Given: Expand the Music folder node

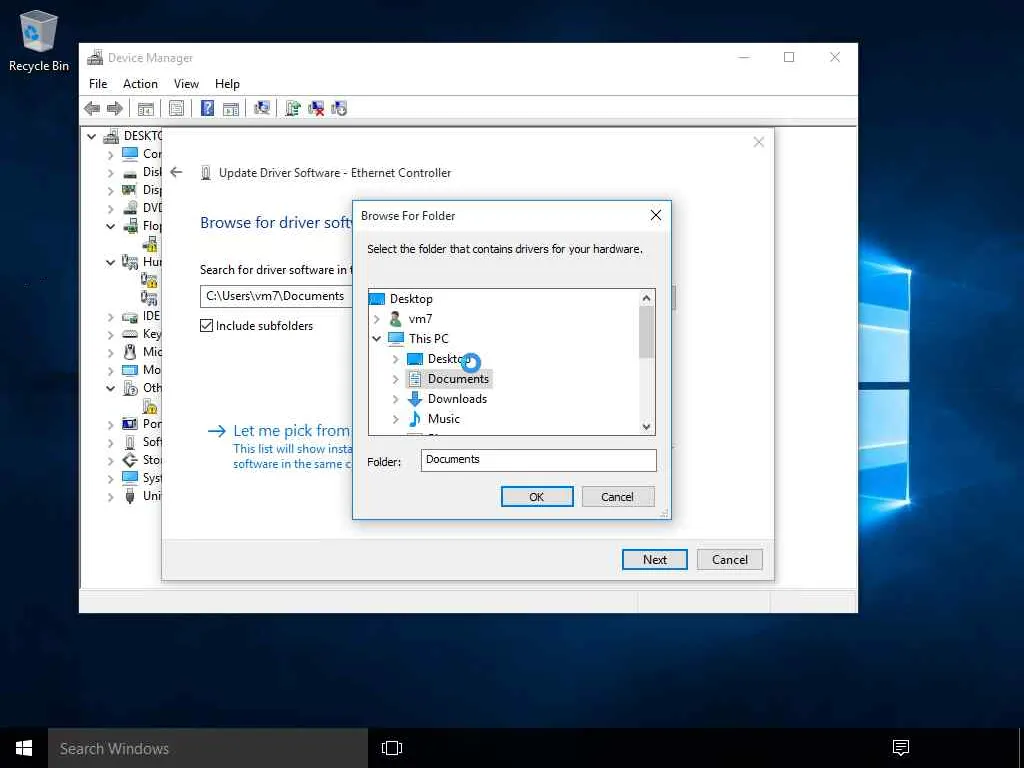Looking at the screenshot, I should 395,419.
